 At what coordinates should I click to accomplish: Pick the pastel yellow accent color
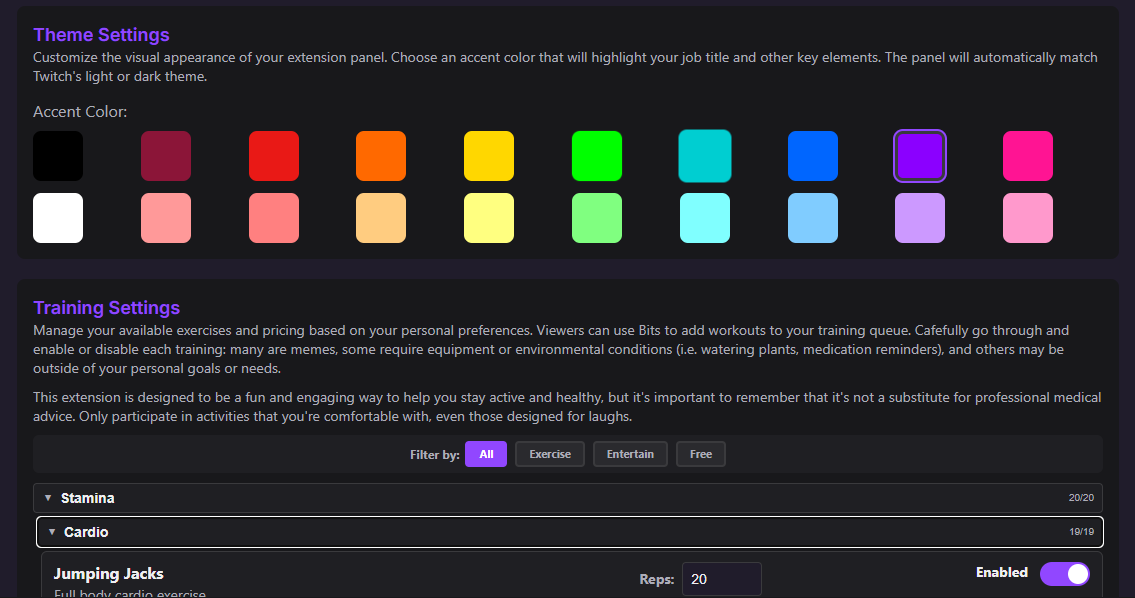click(x=489, y=218)
